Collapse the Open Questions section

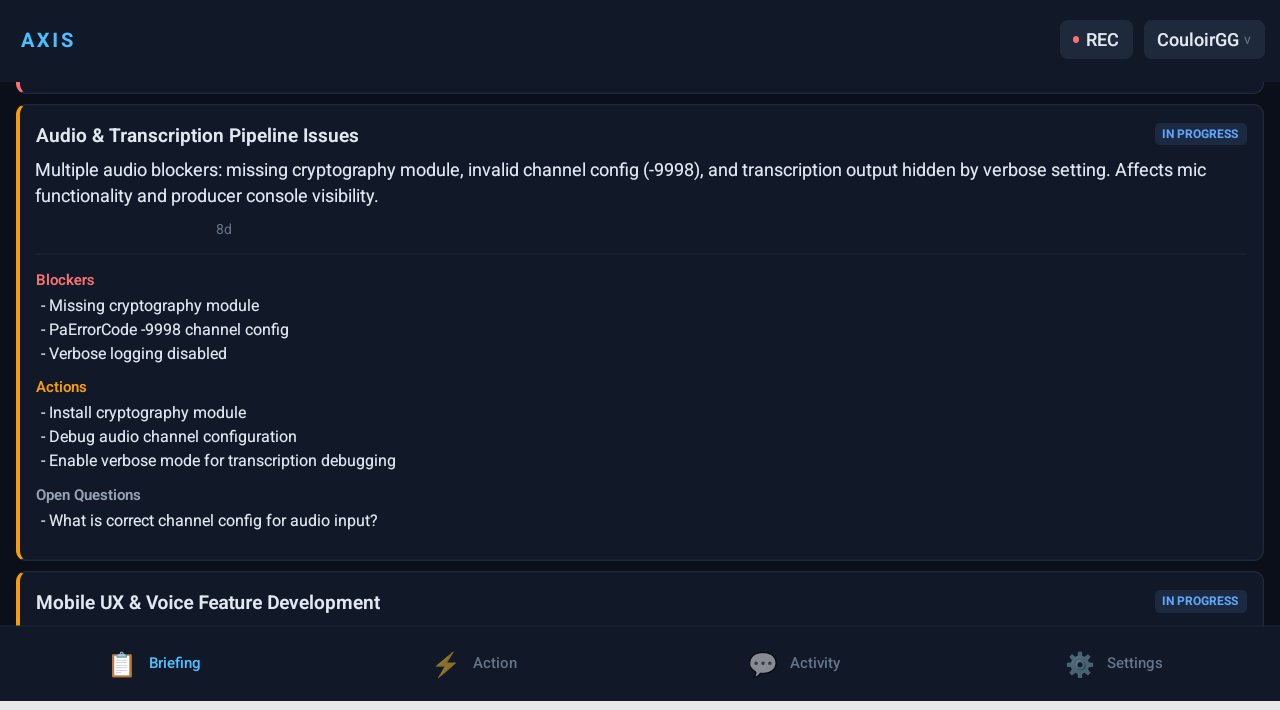[x=88, y=495]
